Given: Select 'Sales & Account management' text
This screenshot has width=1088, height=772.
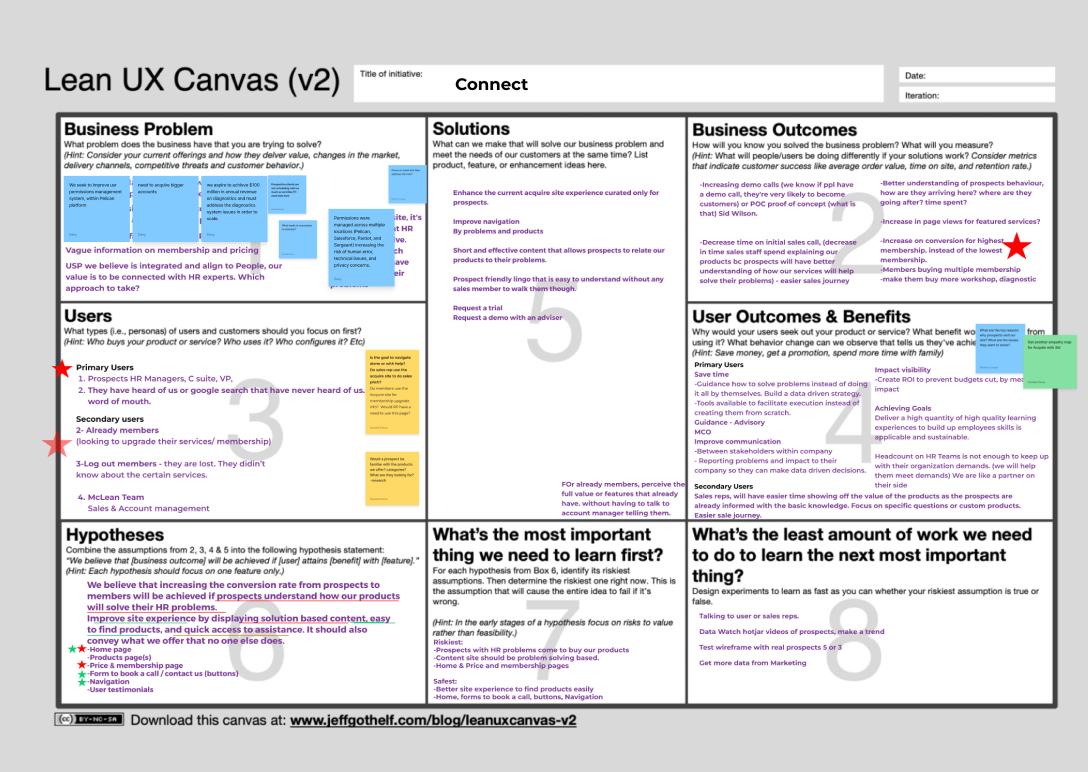Looking at the screenshot, I should (148, 508).
